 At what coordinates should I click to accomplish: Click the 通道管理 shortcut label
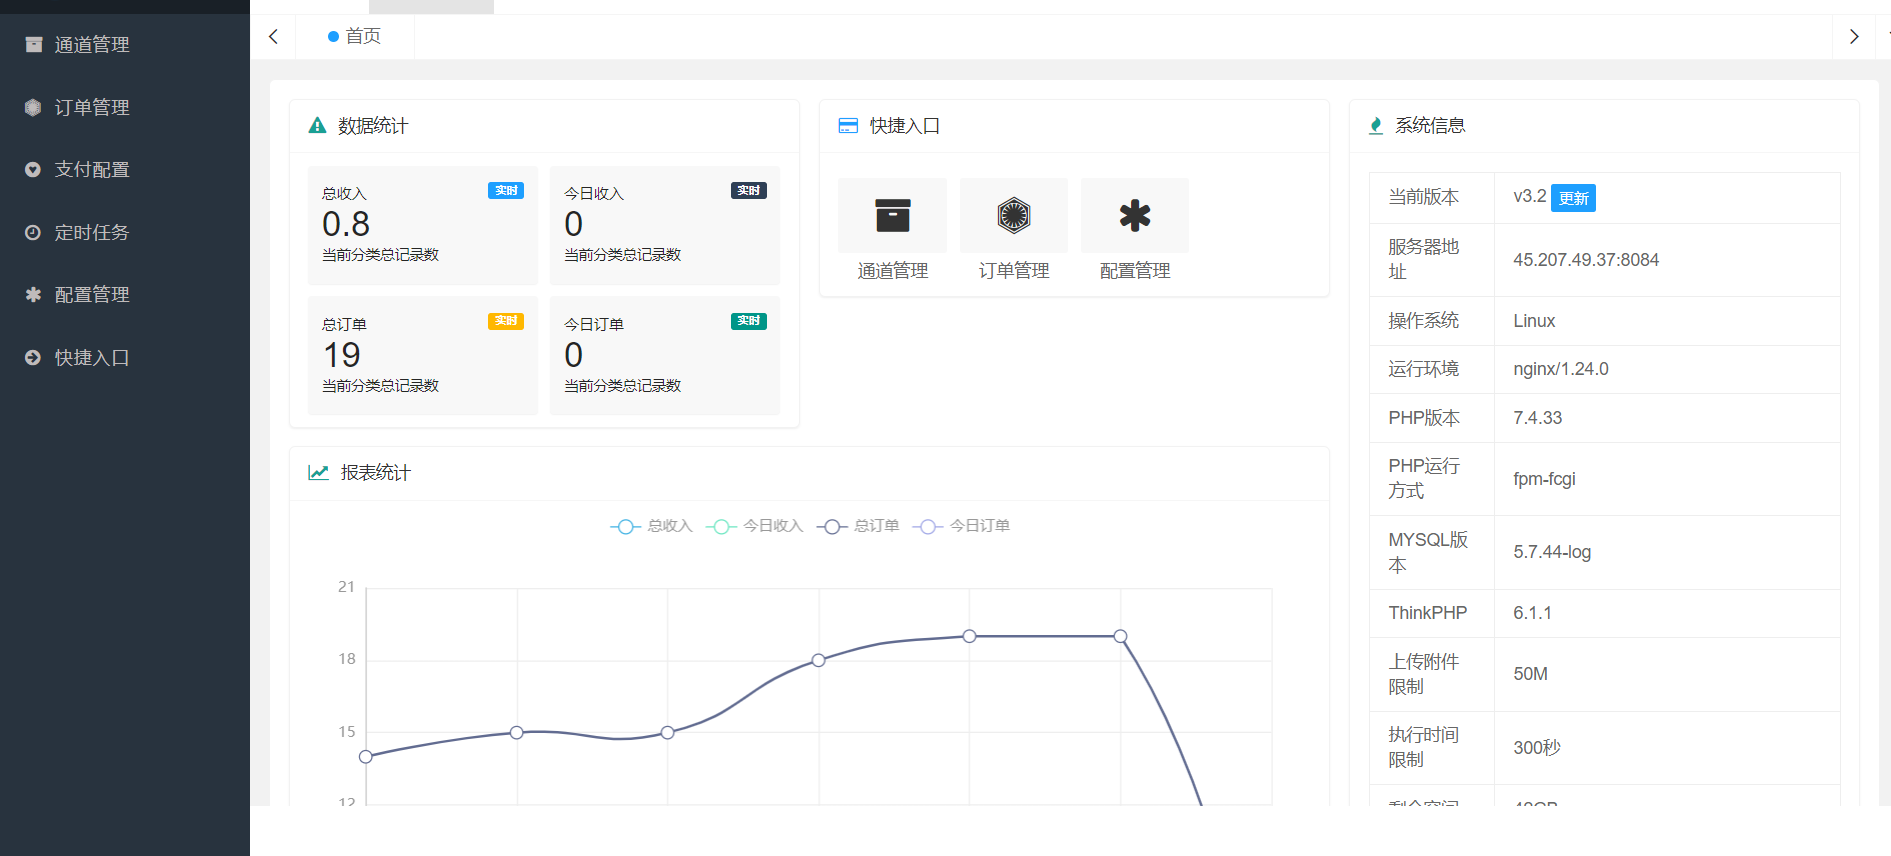pyautogui.click(x=892, y=271)
